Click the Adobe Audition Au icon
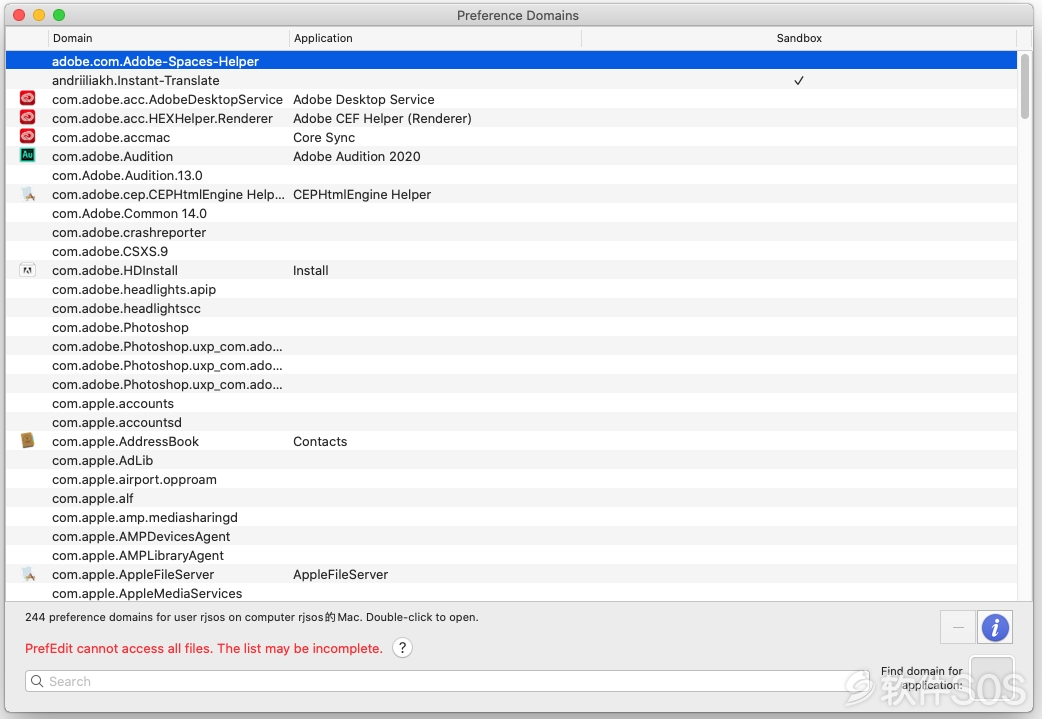The width and height of the screenshot is (1042, 719). 27,155
